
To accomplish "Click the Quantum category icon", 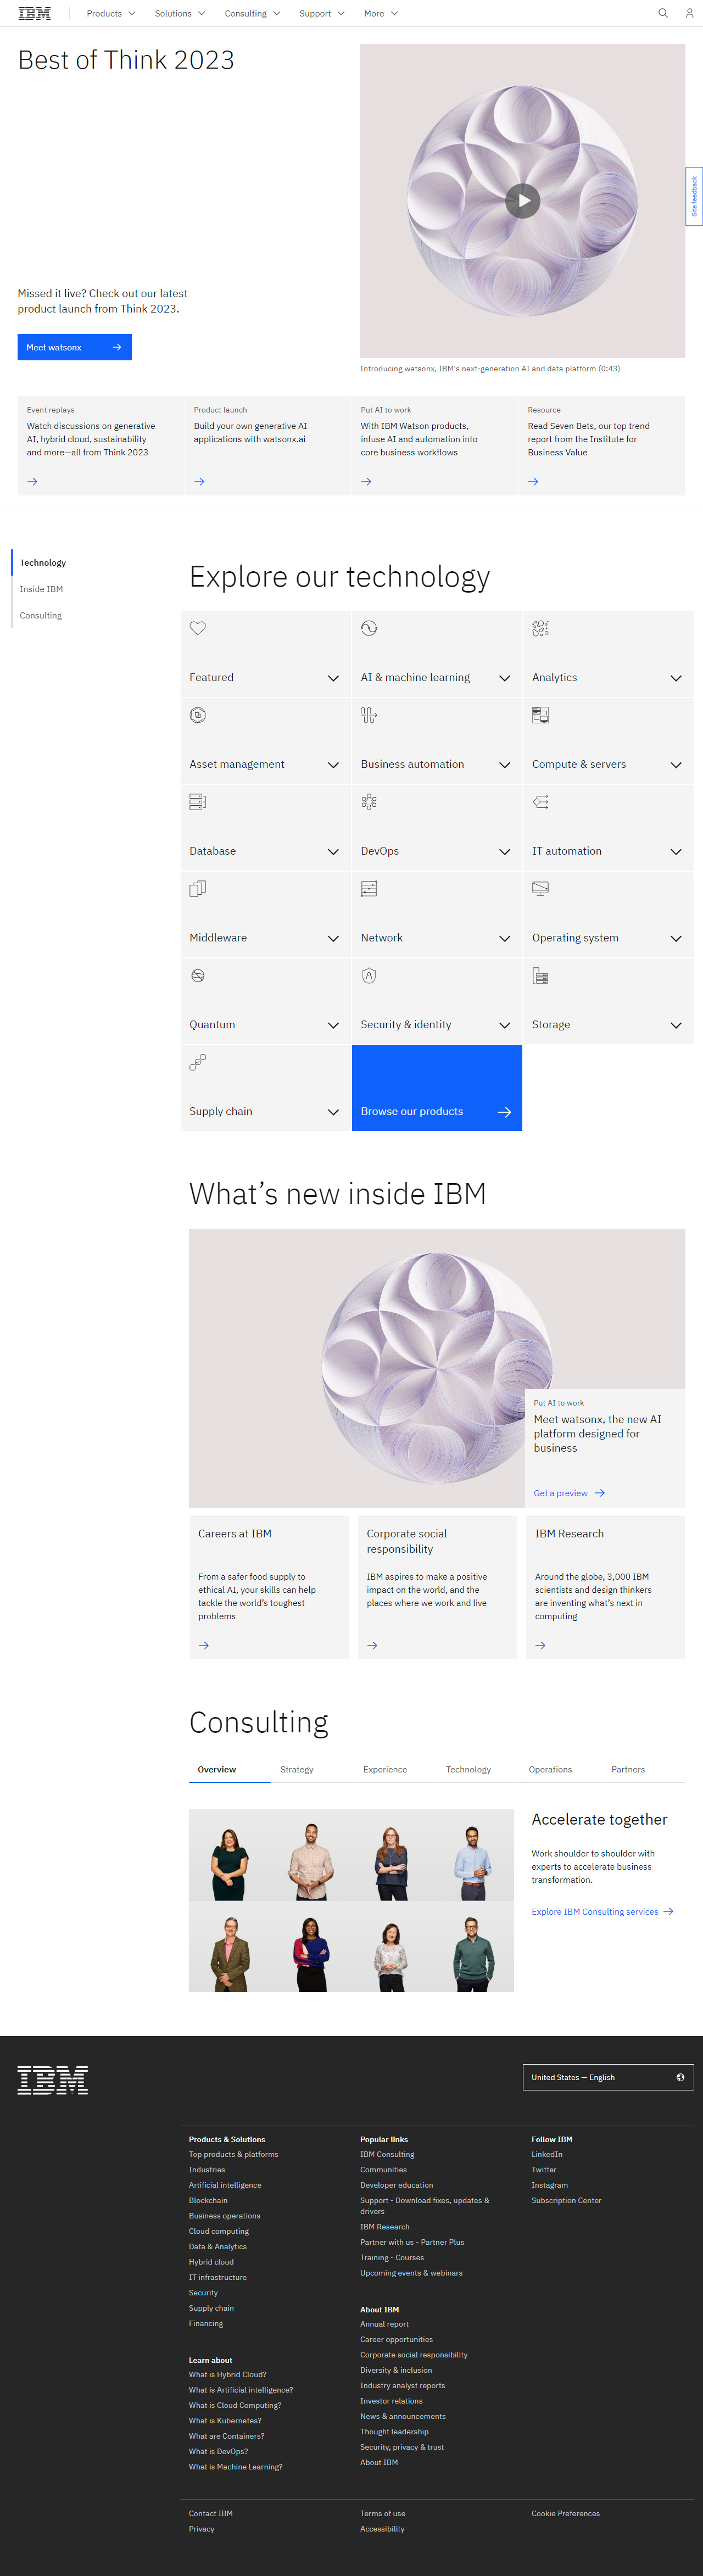I will pyautogui.click(x=198, y=975).
